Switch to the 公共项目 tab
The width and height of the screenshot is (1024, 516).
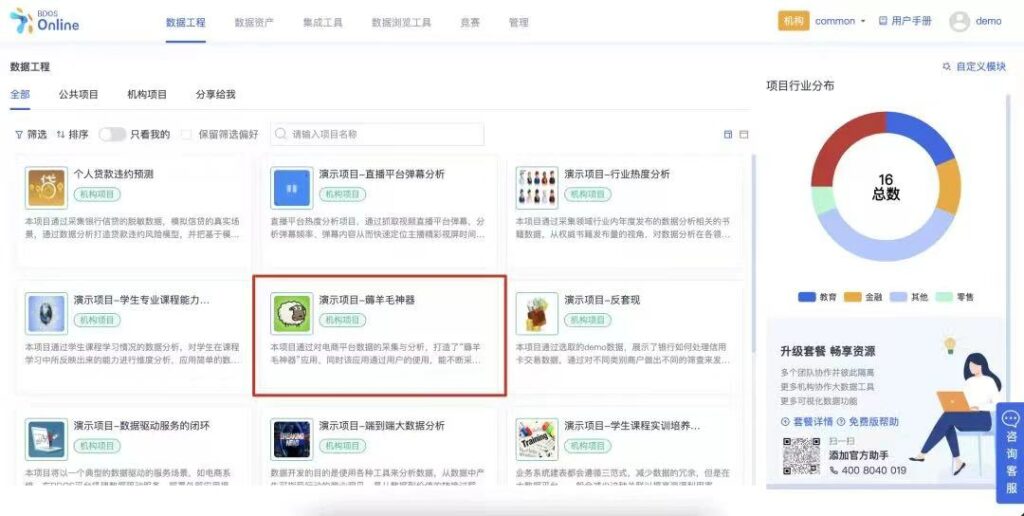(x=78, y=95)
